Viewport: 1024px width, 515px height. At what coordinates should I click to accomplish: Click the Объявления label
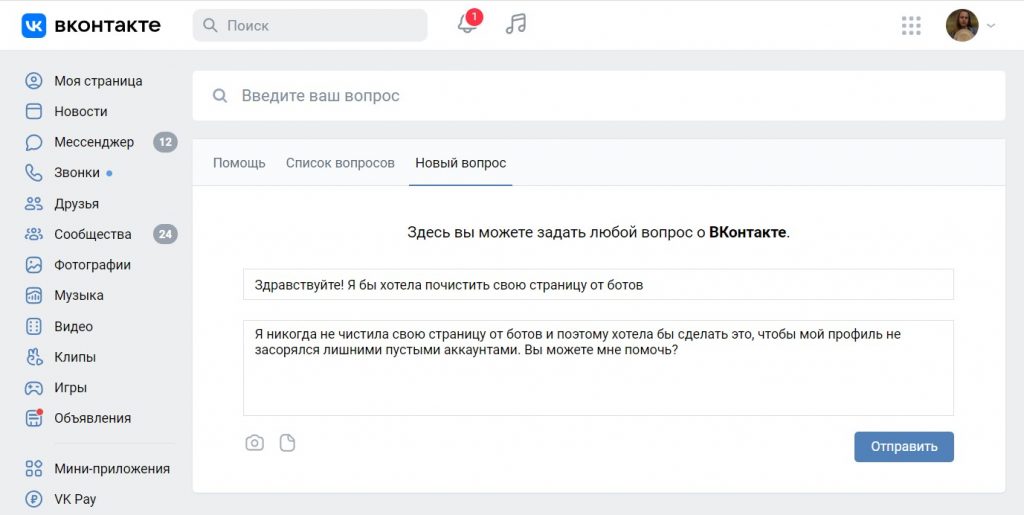click(x=93, y=418)
